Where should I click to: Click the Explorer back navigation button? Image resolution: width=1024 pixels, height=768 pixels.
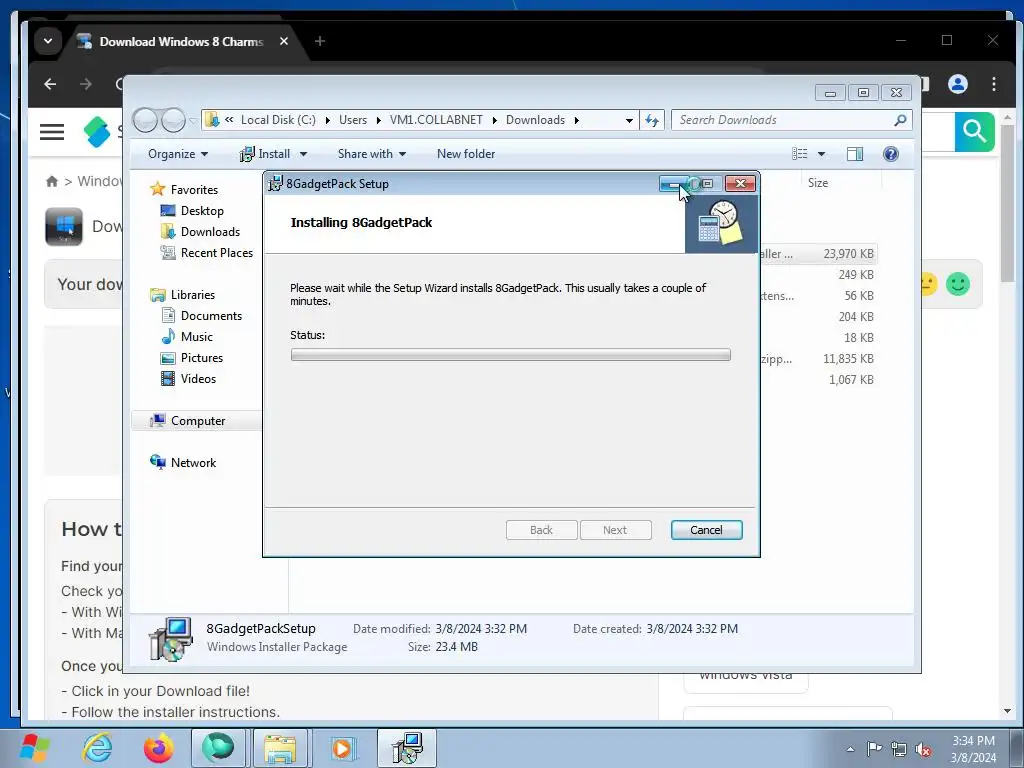145,120
